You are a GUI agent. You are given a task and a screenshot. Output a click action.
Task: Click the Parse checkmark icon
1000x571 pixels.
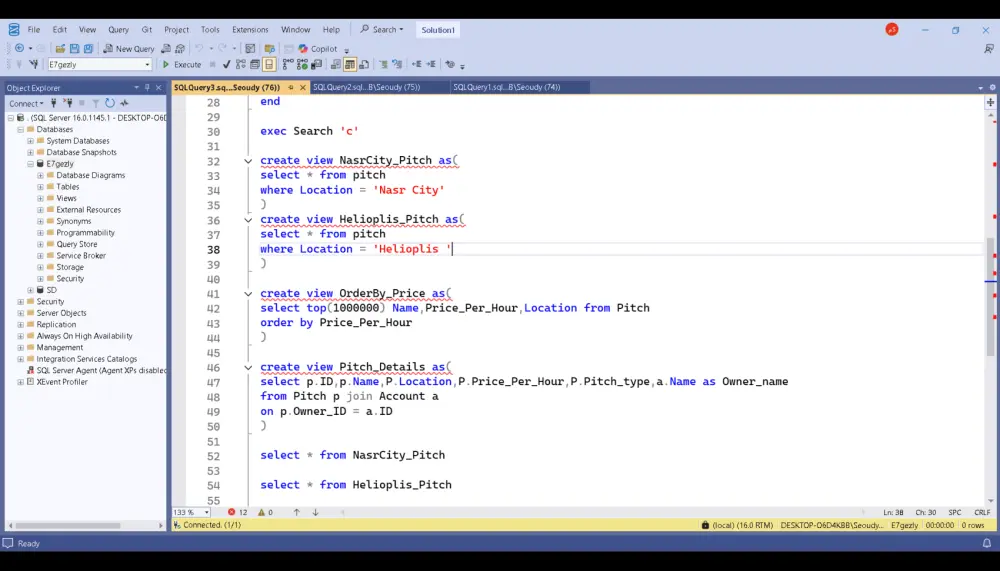coord(227,65)
